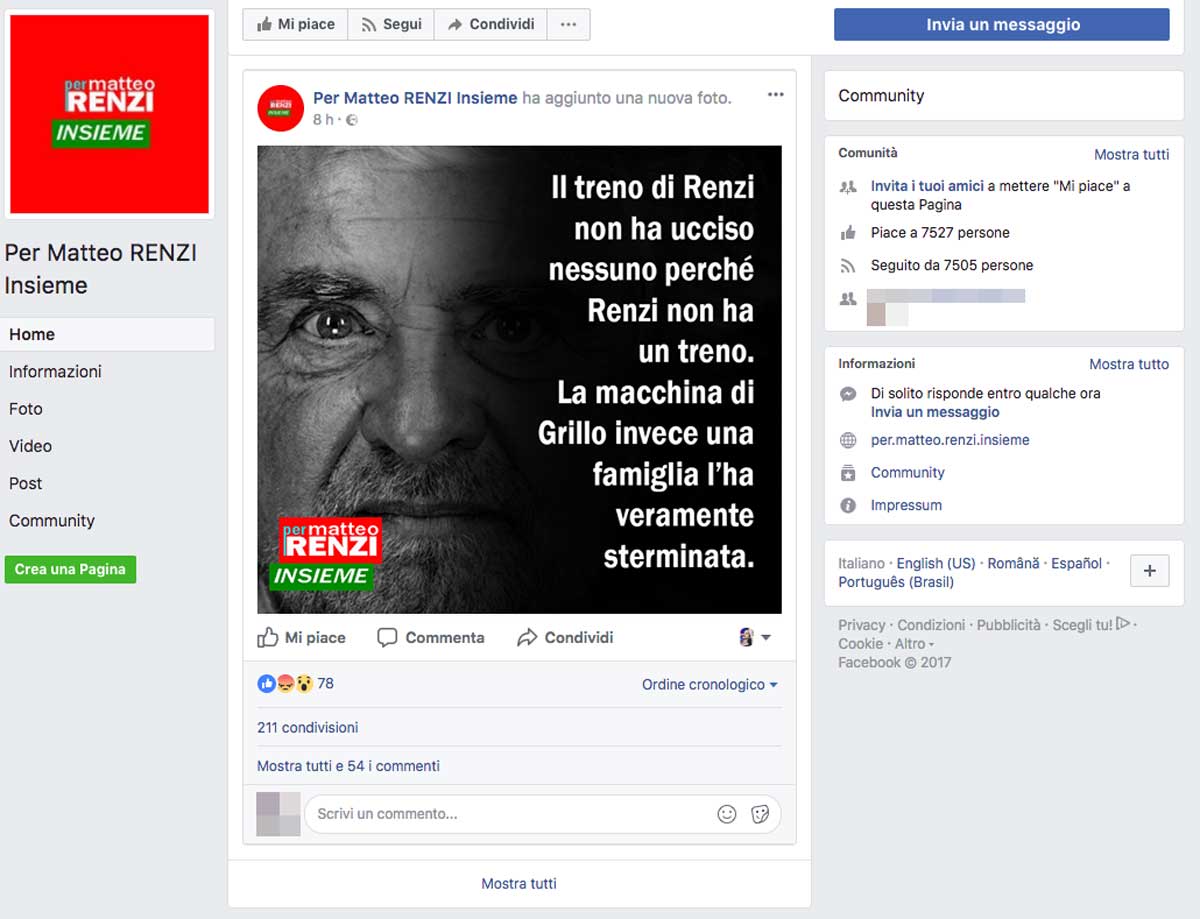1200x919 pixels.
Task: Click the public audience globe icon
Action: click(x=351, y=120)
